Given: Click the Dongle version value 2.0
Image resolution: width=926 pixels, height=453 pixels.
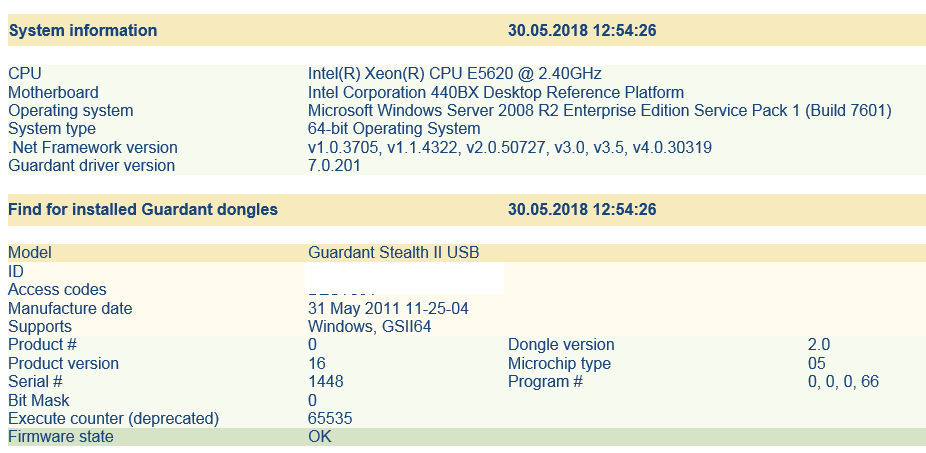Looking at the screenshot, I should pos(819,345).
